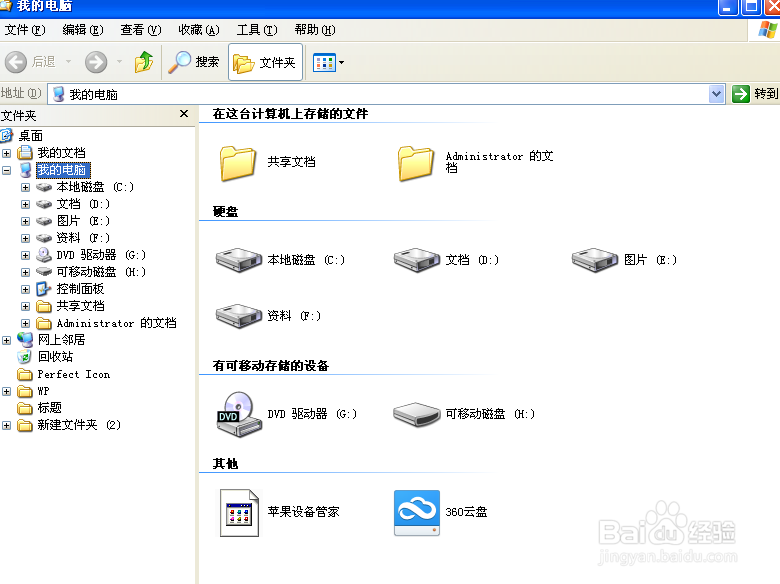Select 网上邻居 network icon in tree
The image size is (780, 584).
25,340
